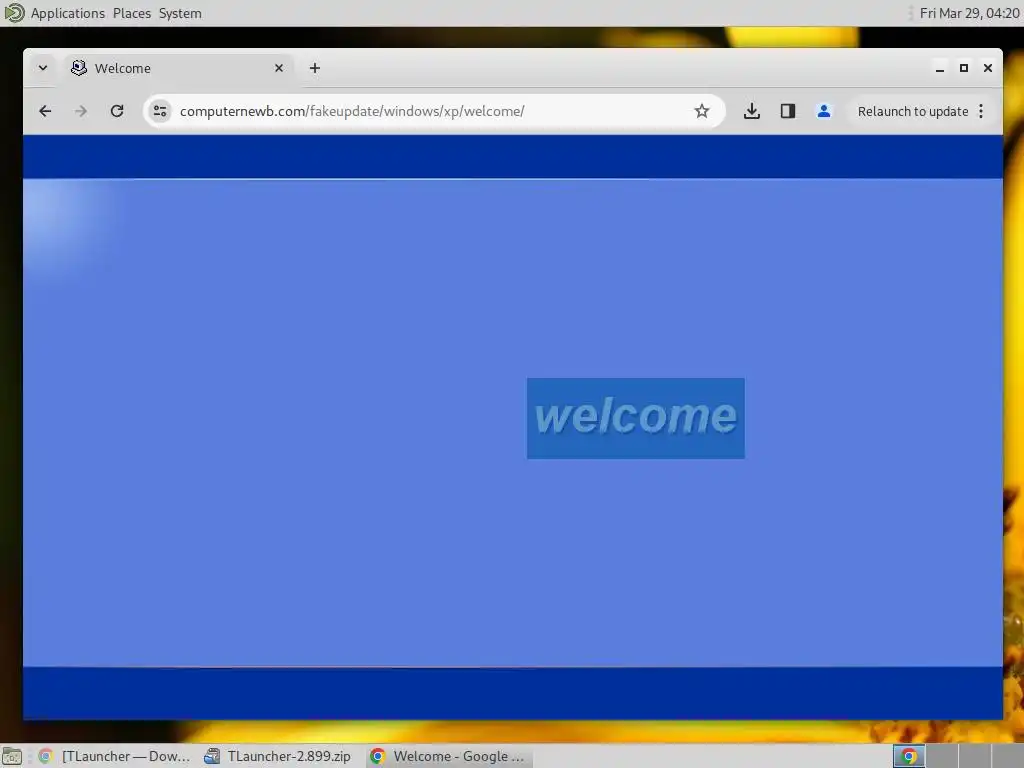Open the System menu

[x=180, y=13]
